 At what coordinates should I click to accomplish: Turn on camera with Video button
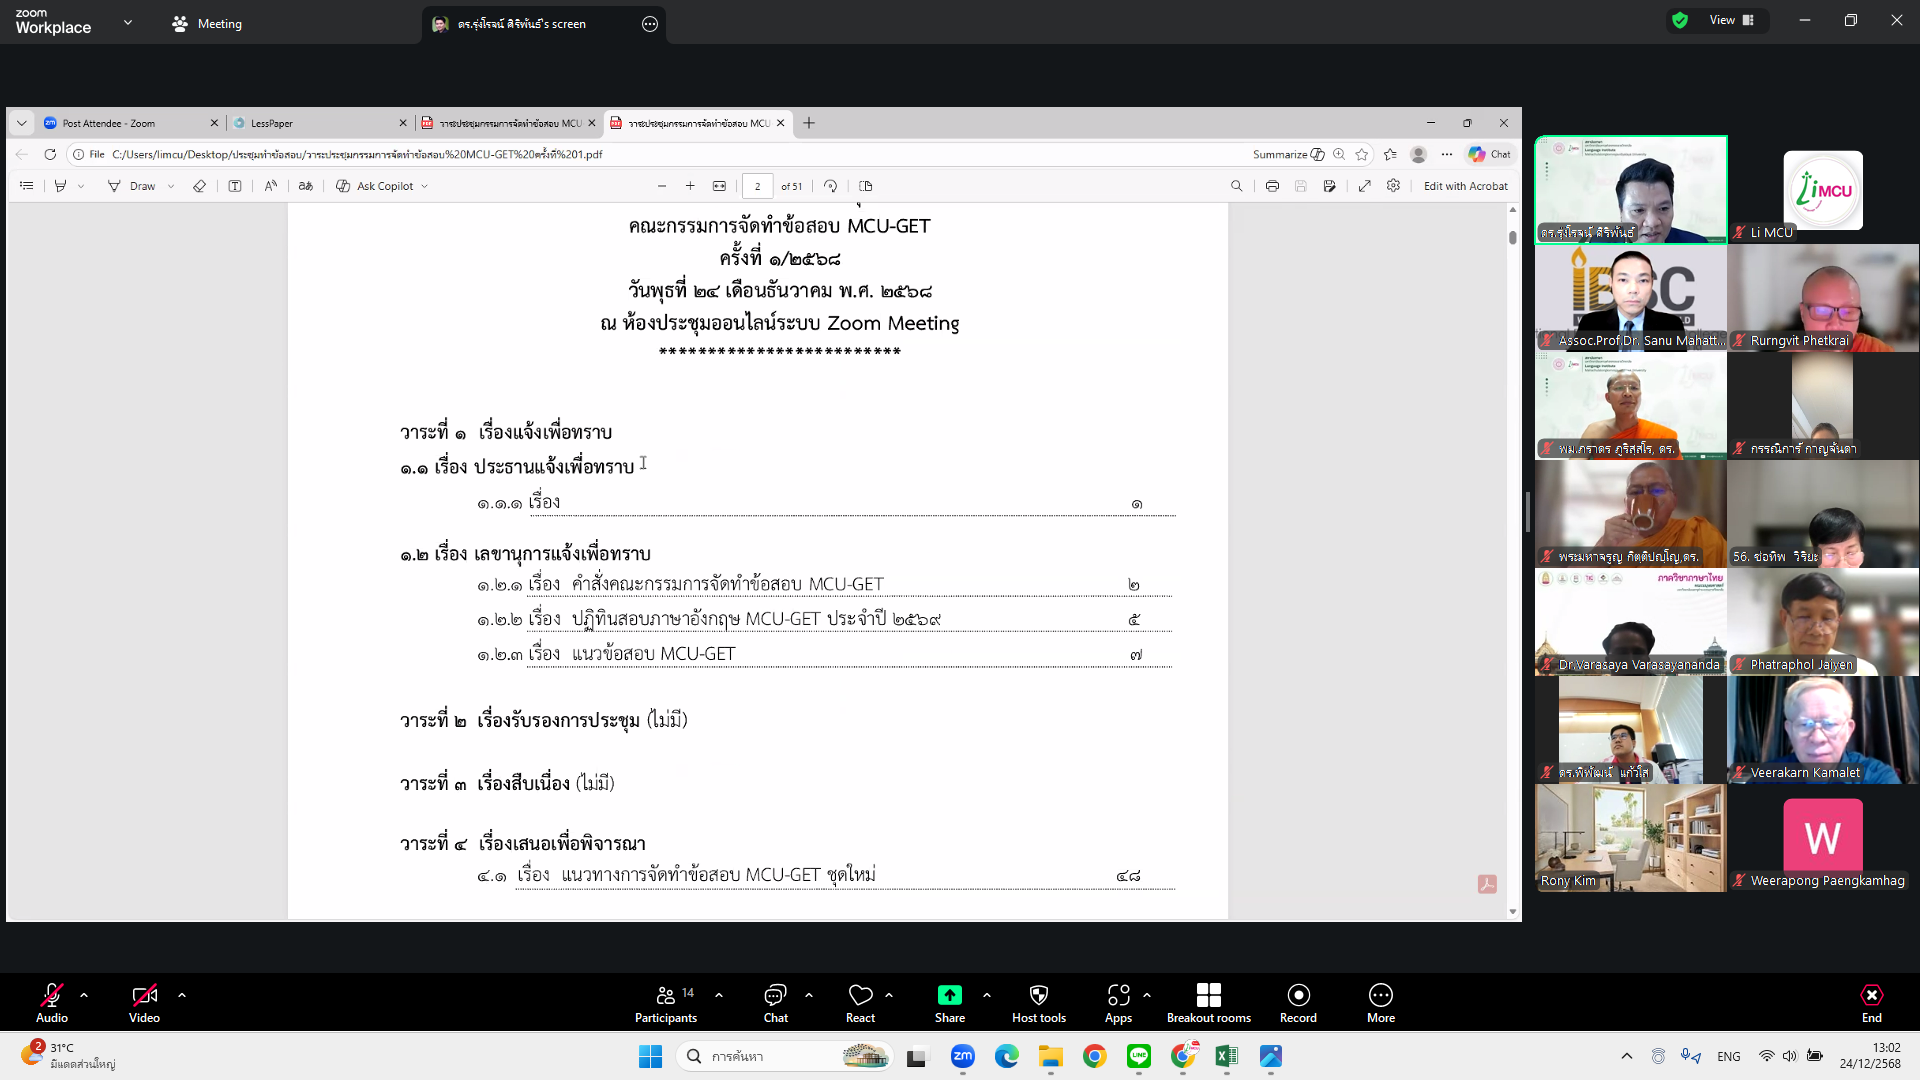click(144, 1002)
